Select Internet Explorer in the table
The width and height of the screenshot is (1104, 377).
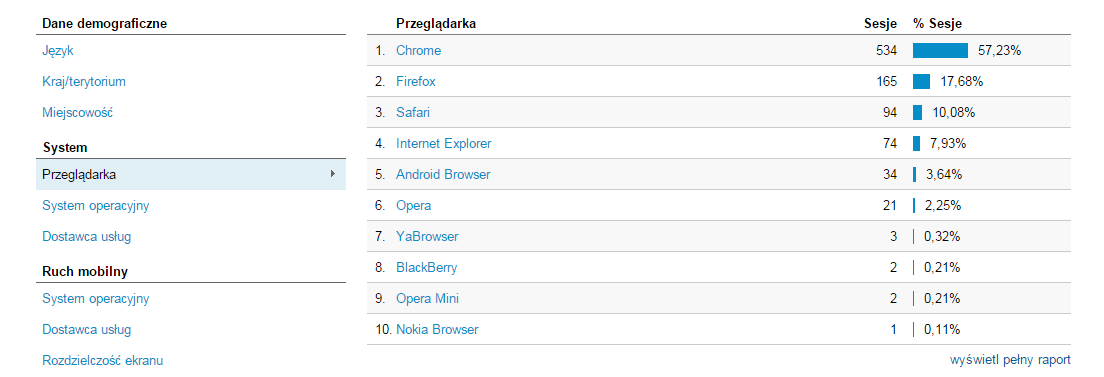[444, 144]
